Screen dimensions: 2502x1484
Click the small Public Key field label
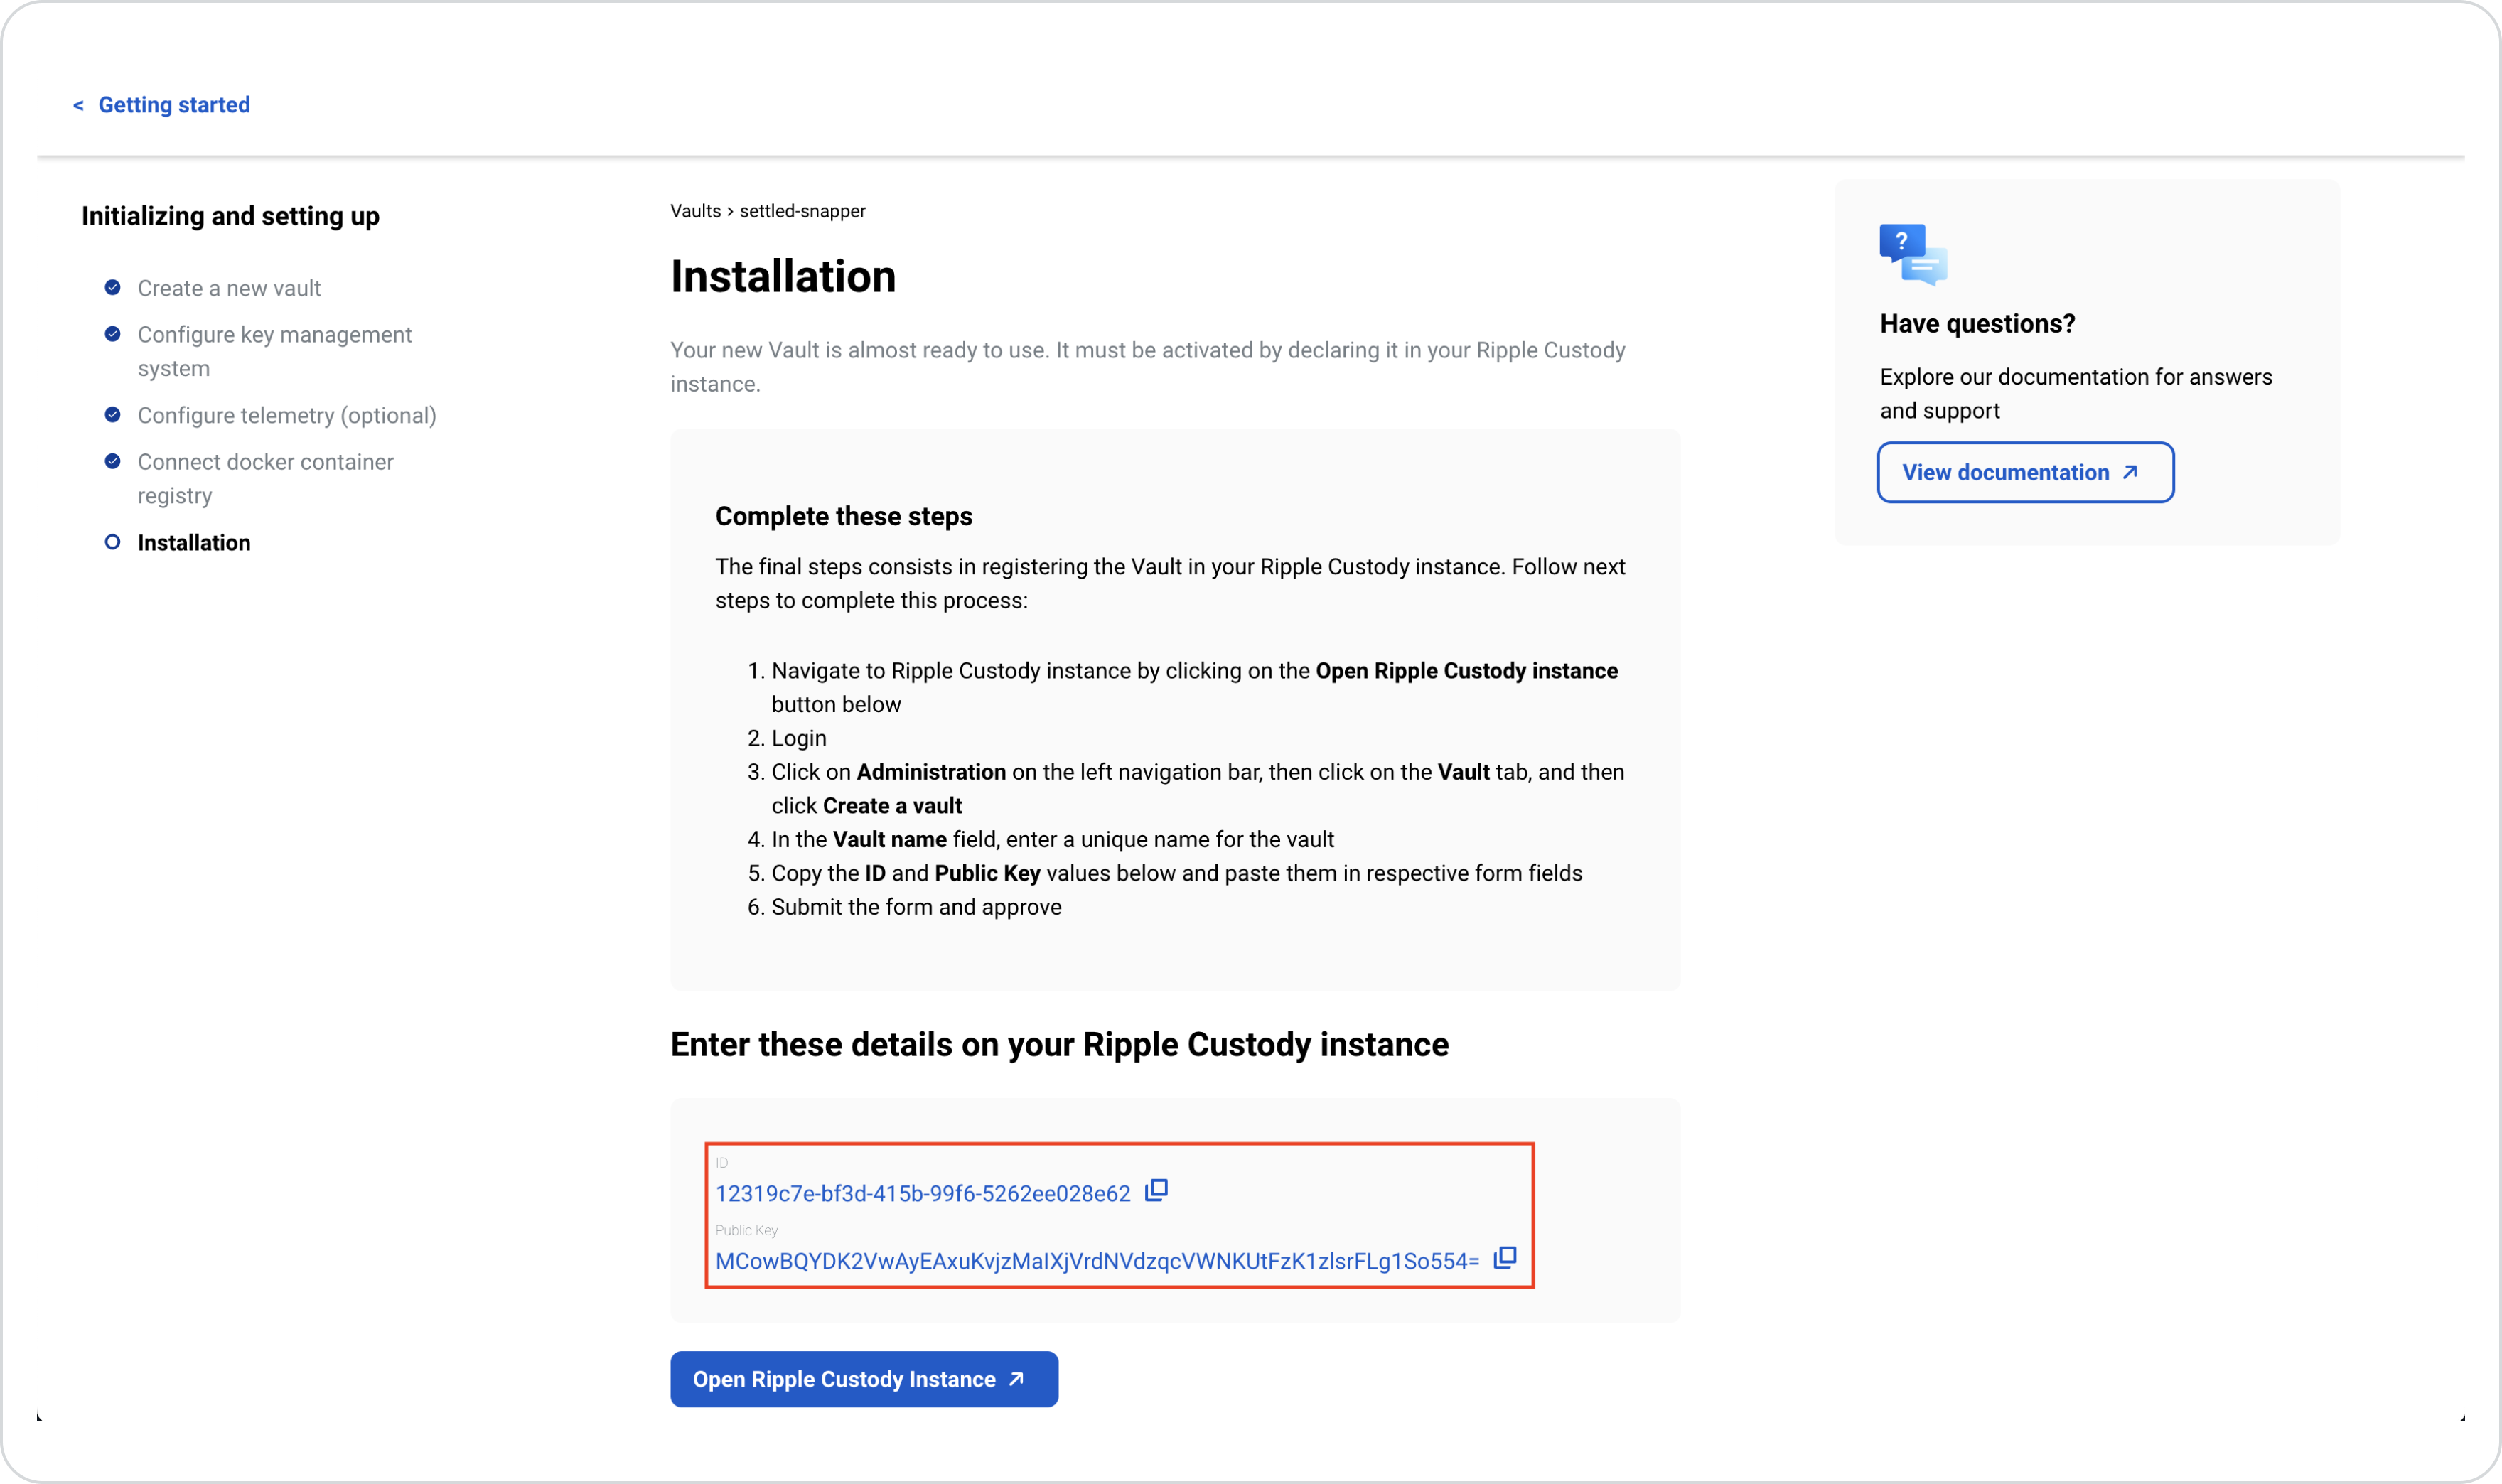746,1230
